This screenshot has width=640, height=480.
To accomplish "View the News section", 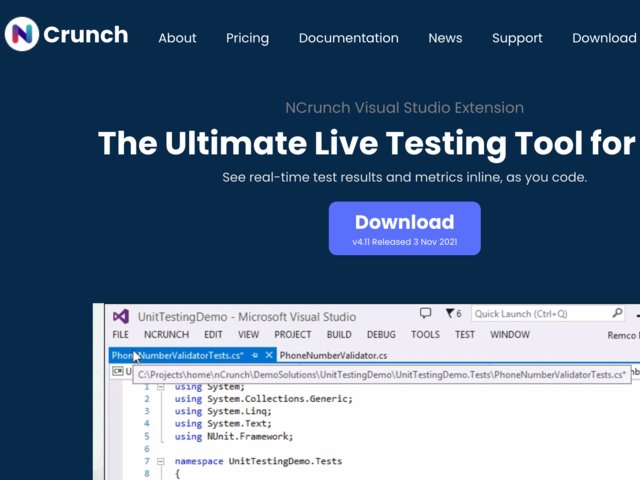I will tap(445, 38).
